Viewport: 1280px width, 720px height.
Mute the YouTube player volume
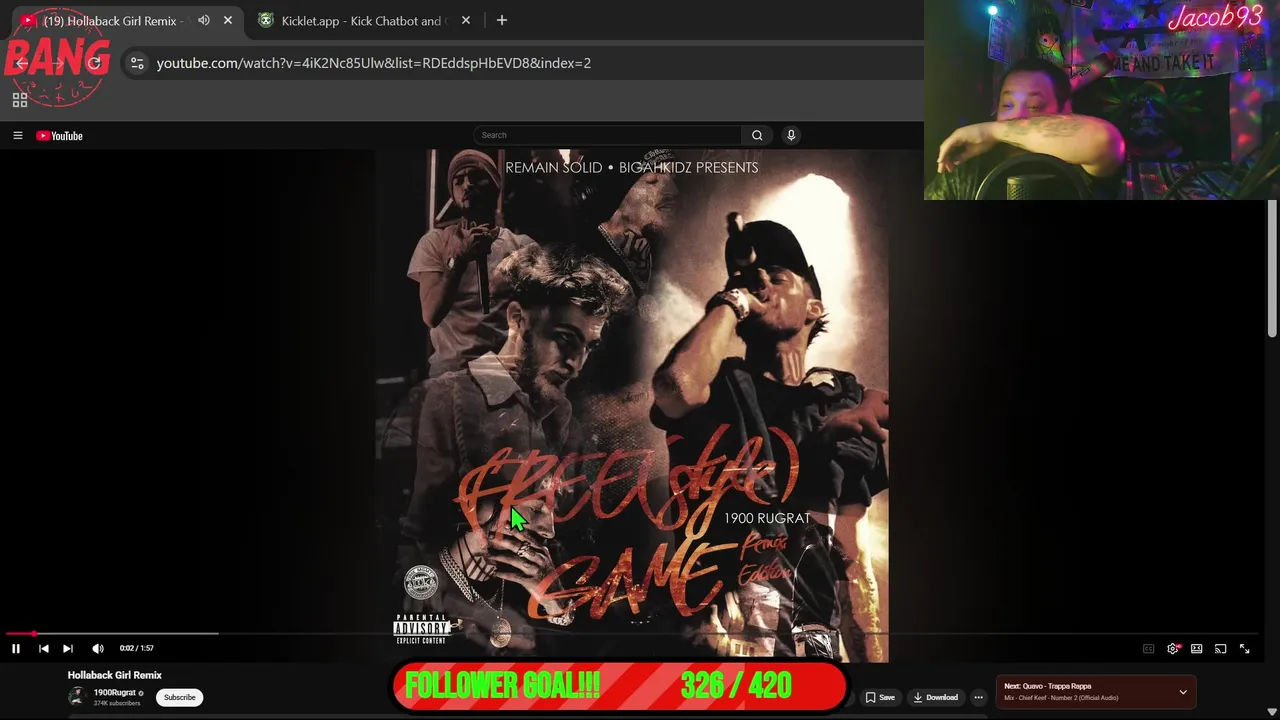(98, 648)
